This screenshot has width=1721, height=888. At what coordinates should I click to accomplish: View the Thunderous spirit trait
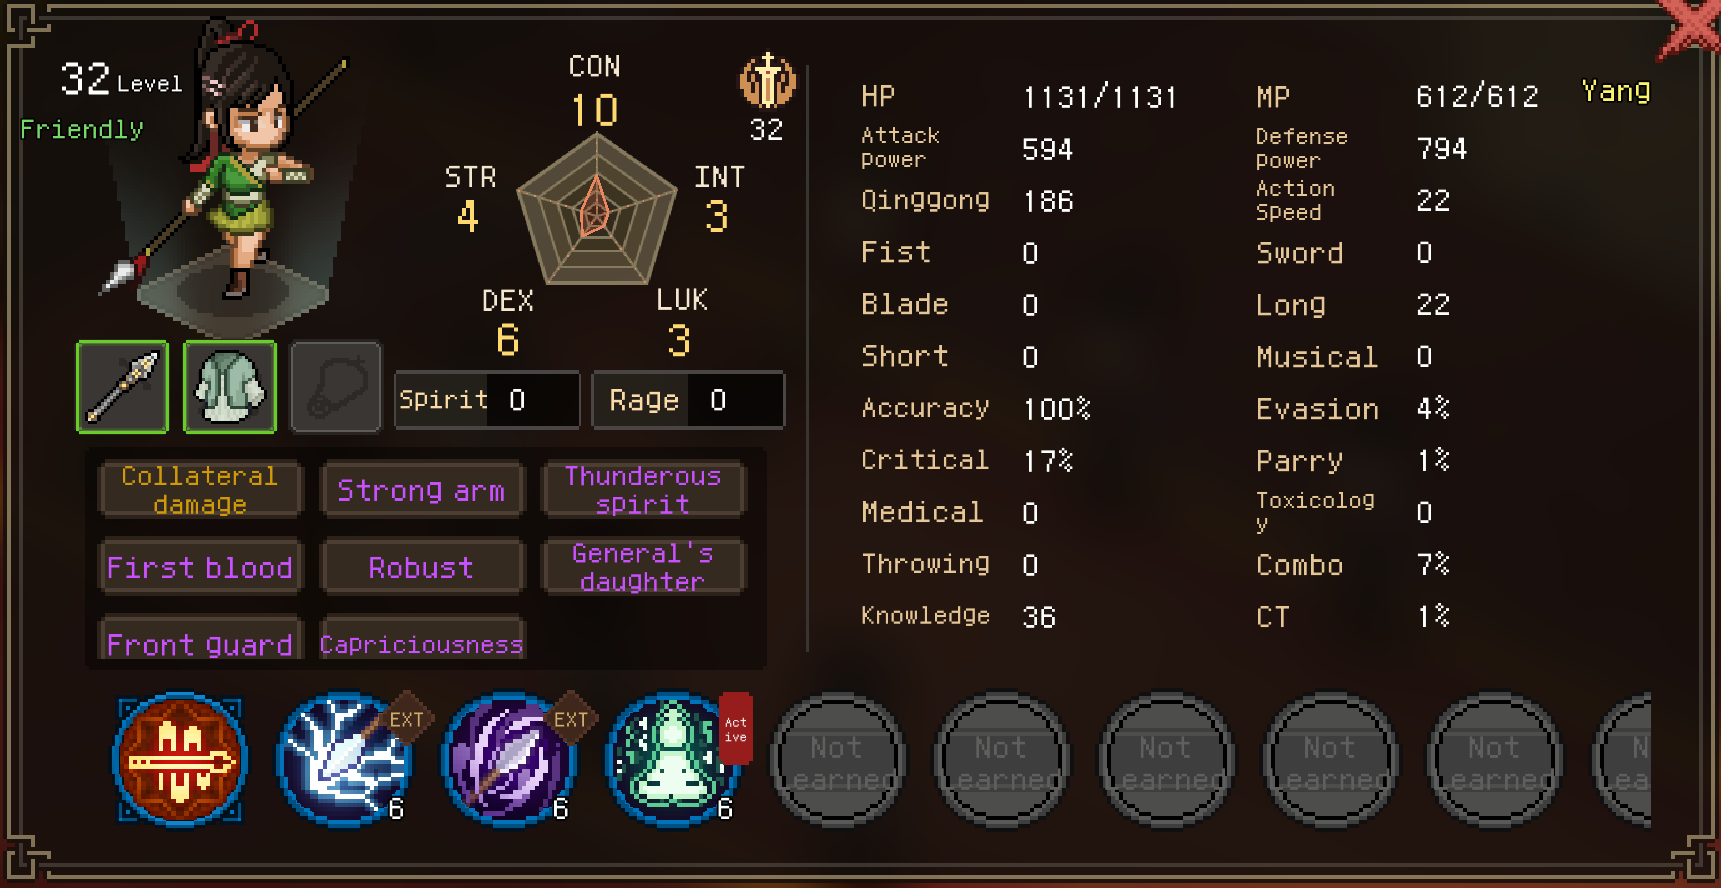coord(643,490)
